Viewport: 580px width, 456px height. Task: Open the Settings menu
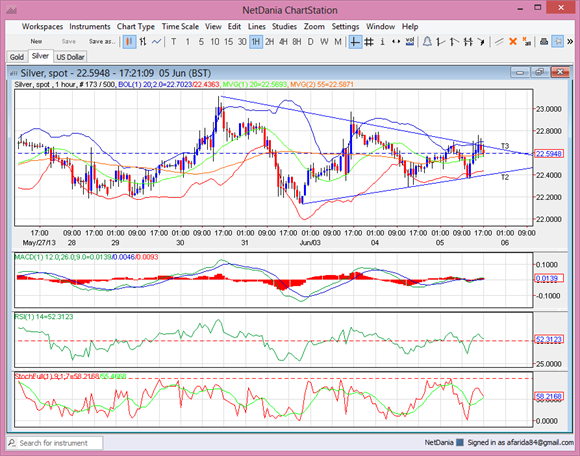coord(345,27)
